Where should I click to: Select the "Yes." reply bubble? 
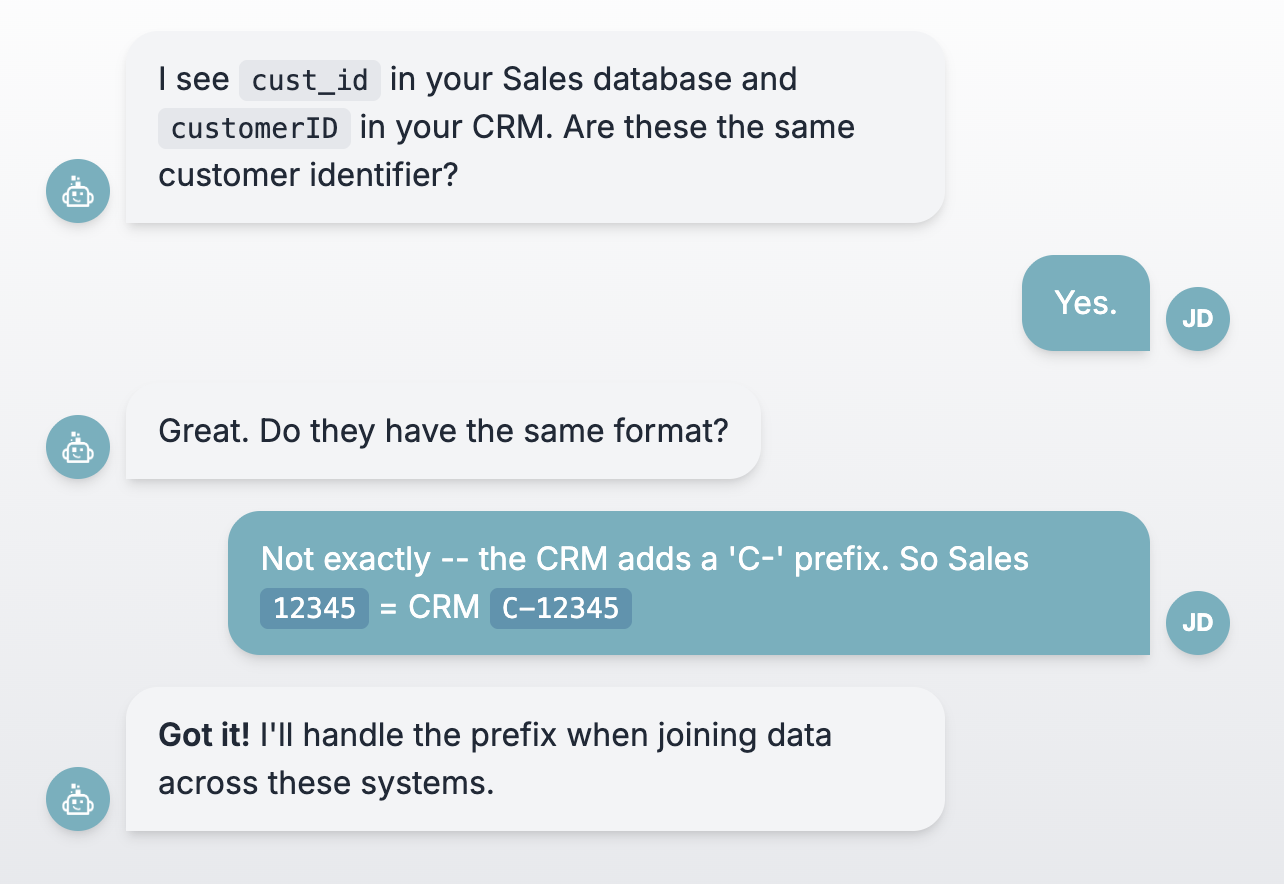point(1085,303)
